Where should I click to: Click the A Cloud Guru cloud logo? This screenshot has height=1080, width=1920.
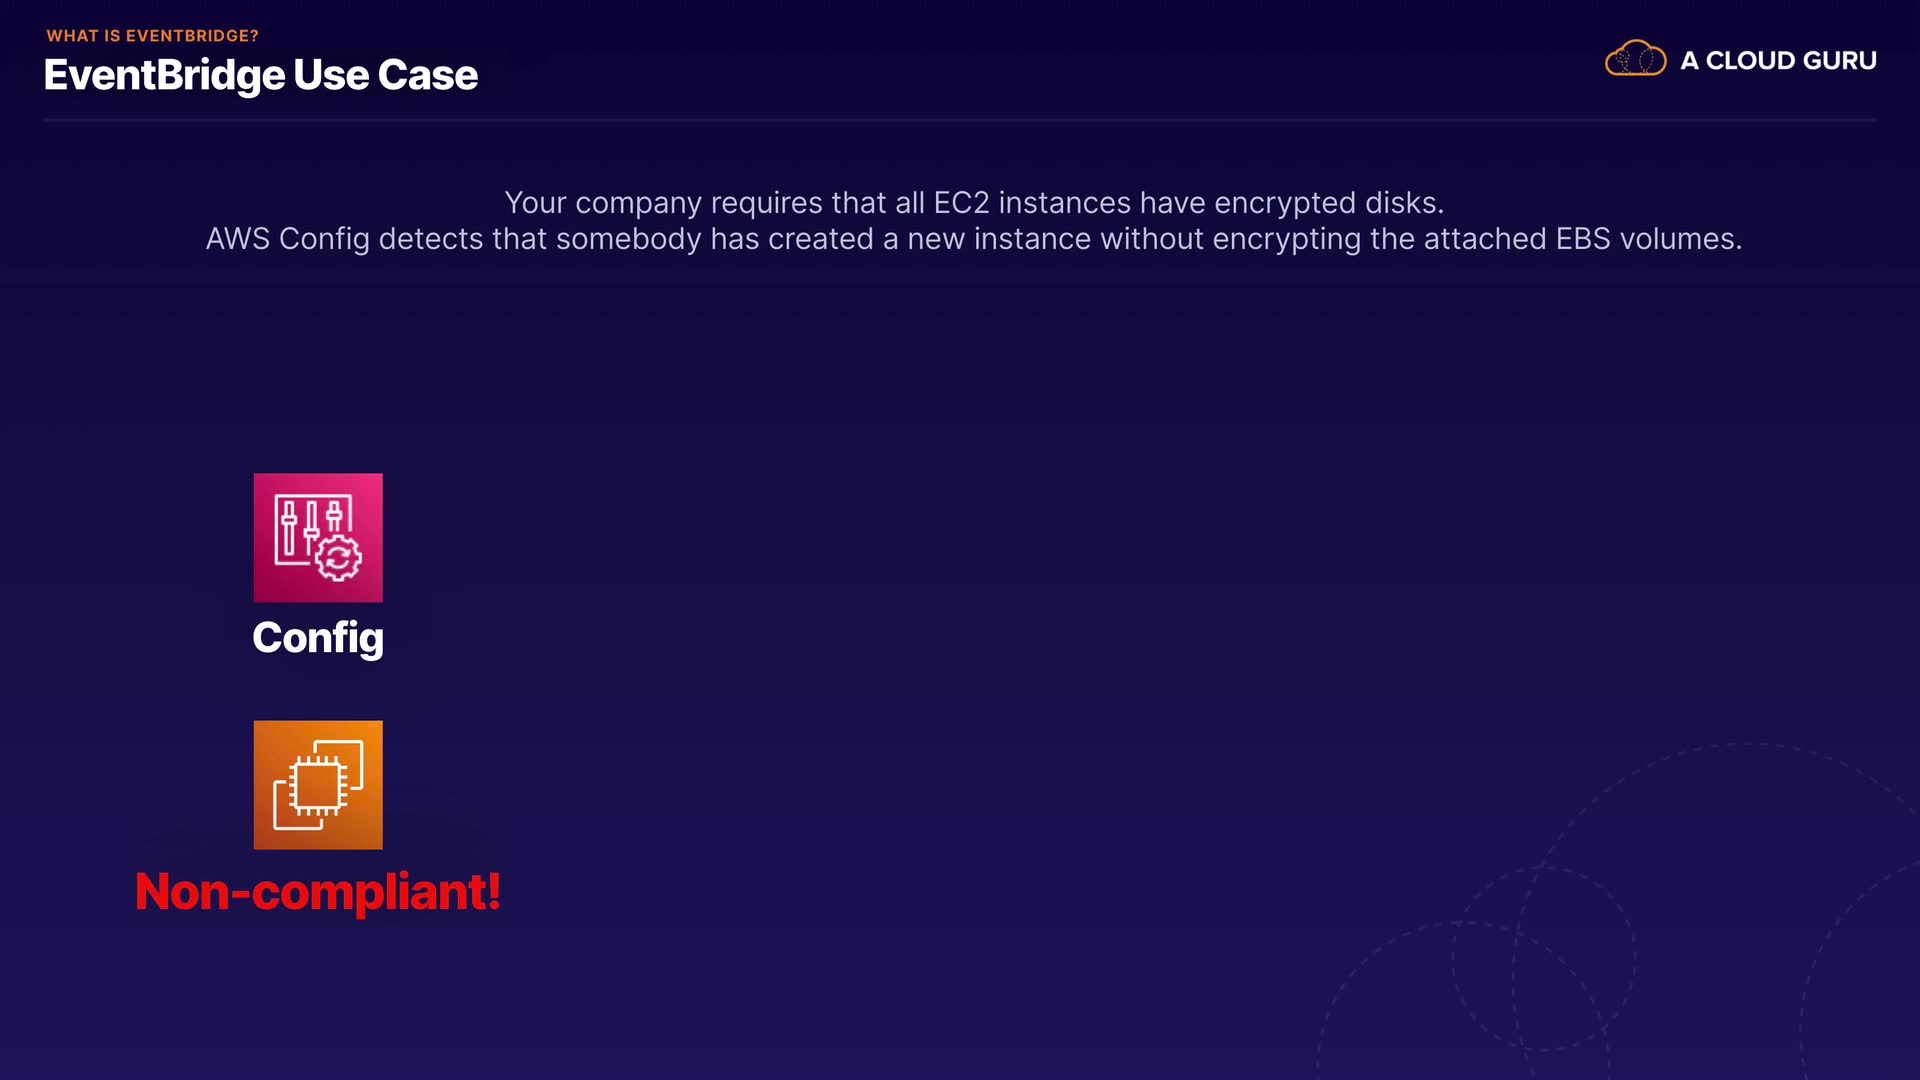coord(1635,60)
